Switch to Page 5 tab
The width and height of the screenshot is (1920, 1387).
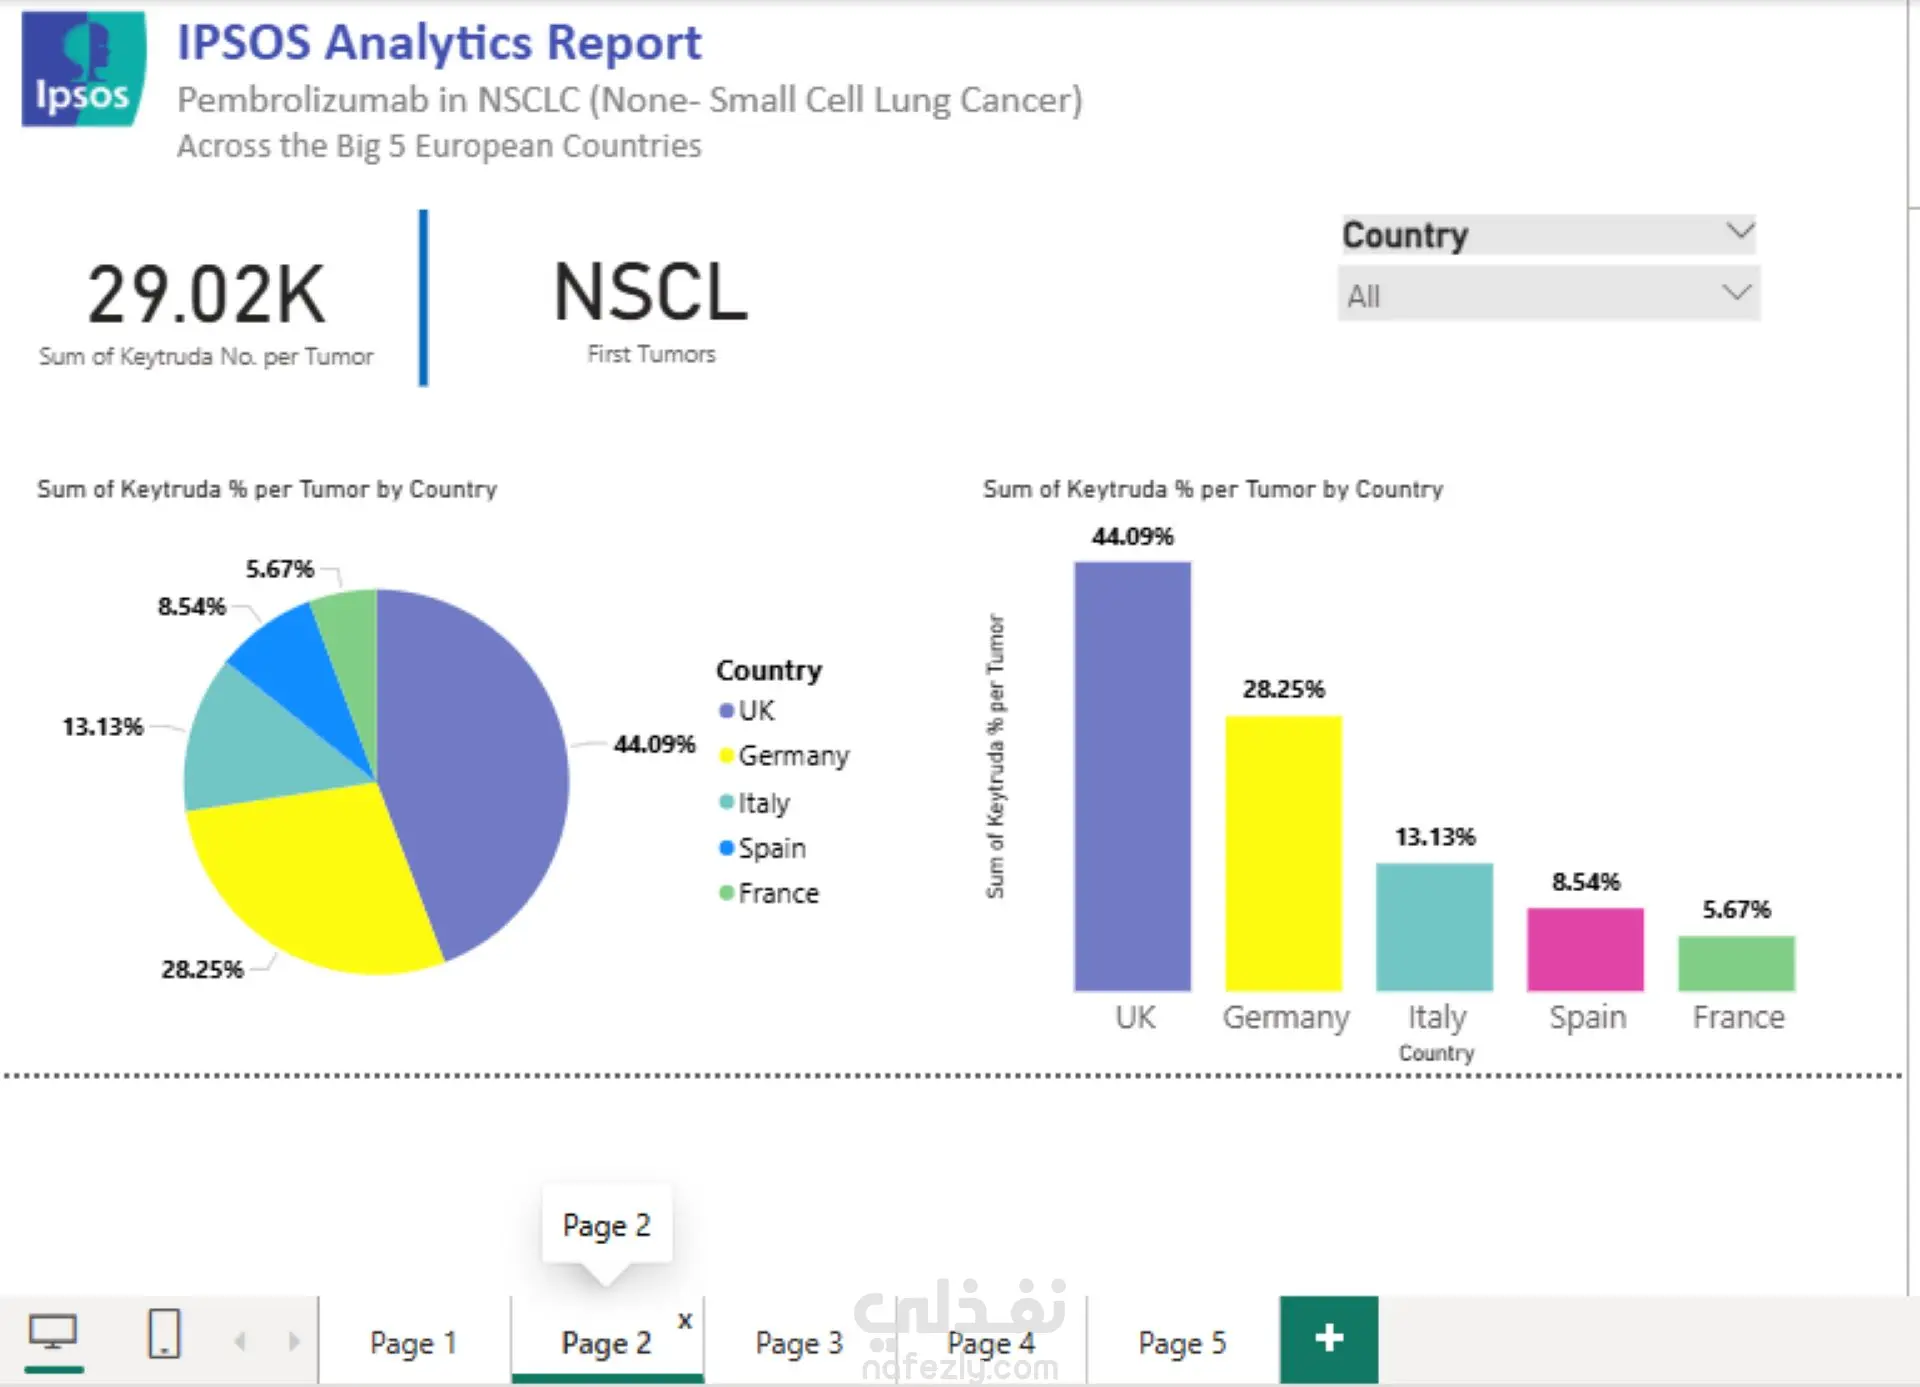pyautogui.click(x=1182, y=1342)
